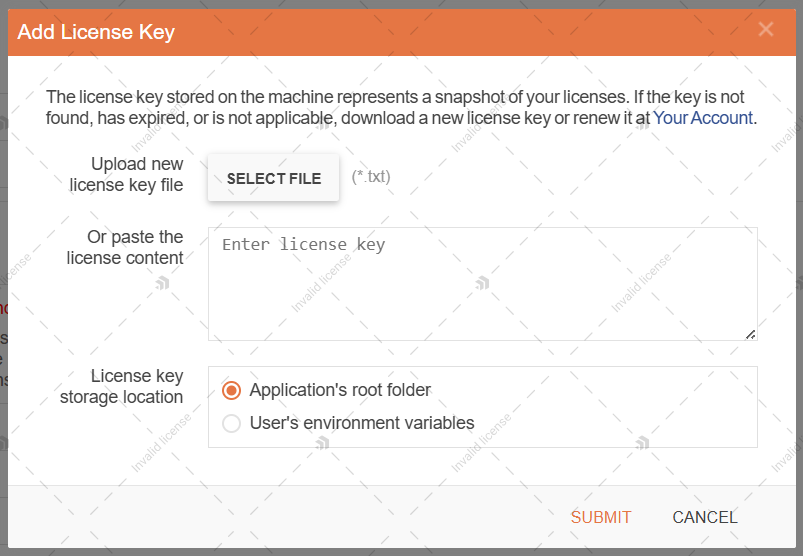Viewport: 803px width, 556px height.
Task: Click the "Add License Key" dialog title
Action: click(x=96, y=32)
